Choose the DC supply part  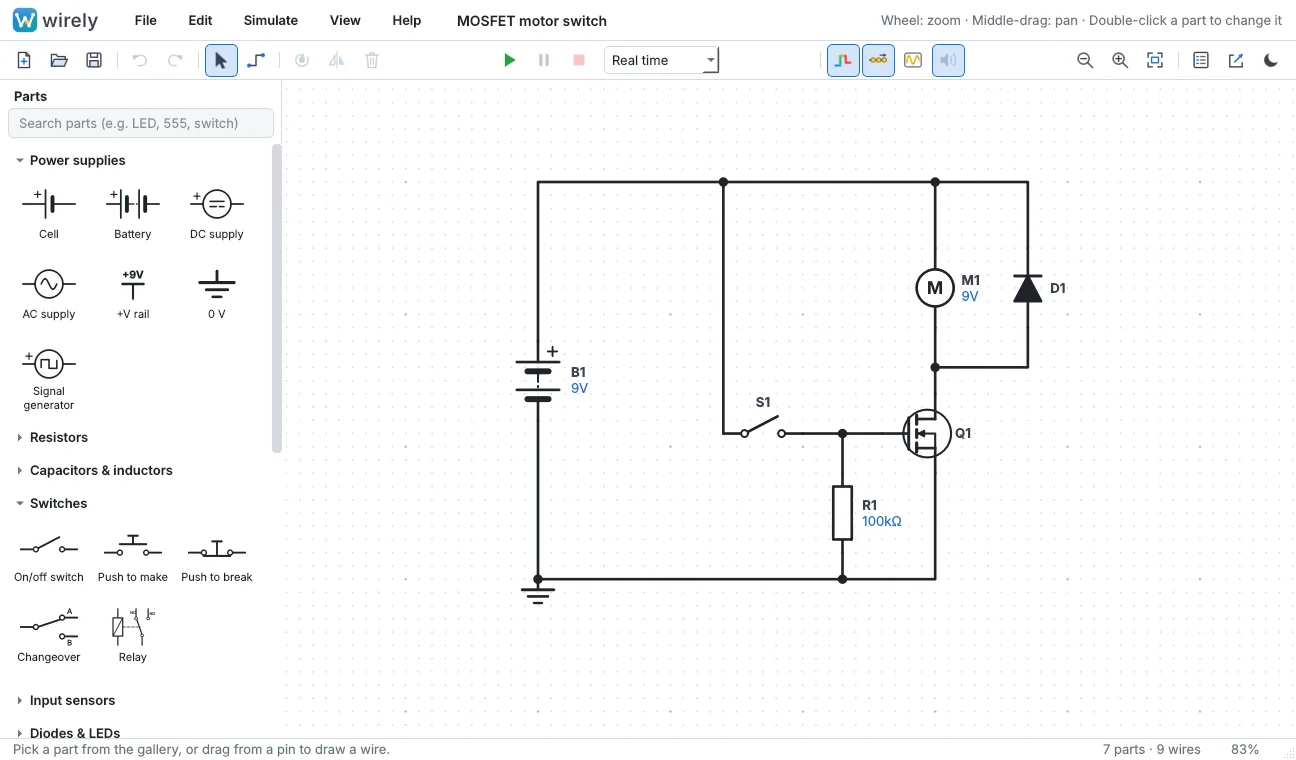(x=217, y=213)
